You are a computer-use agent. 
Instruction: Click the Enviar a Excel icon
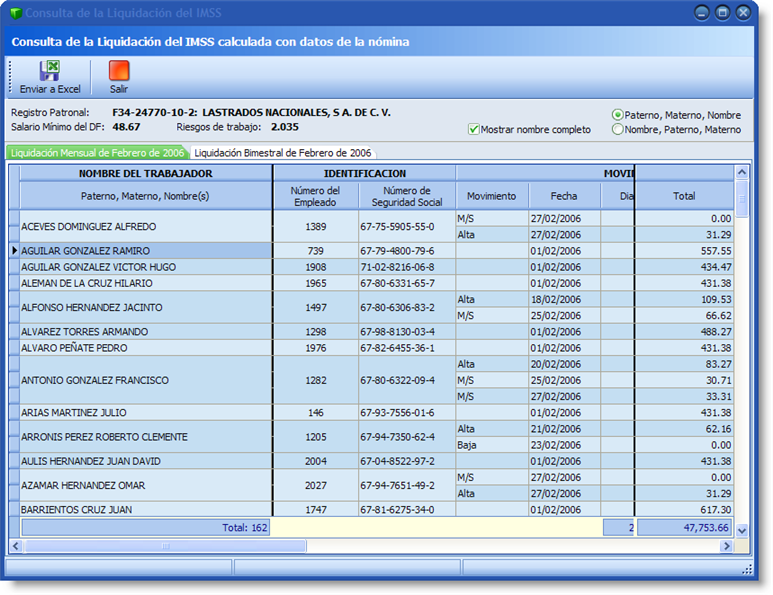click(50, 70)
